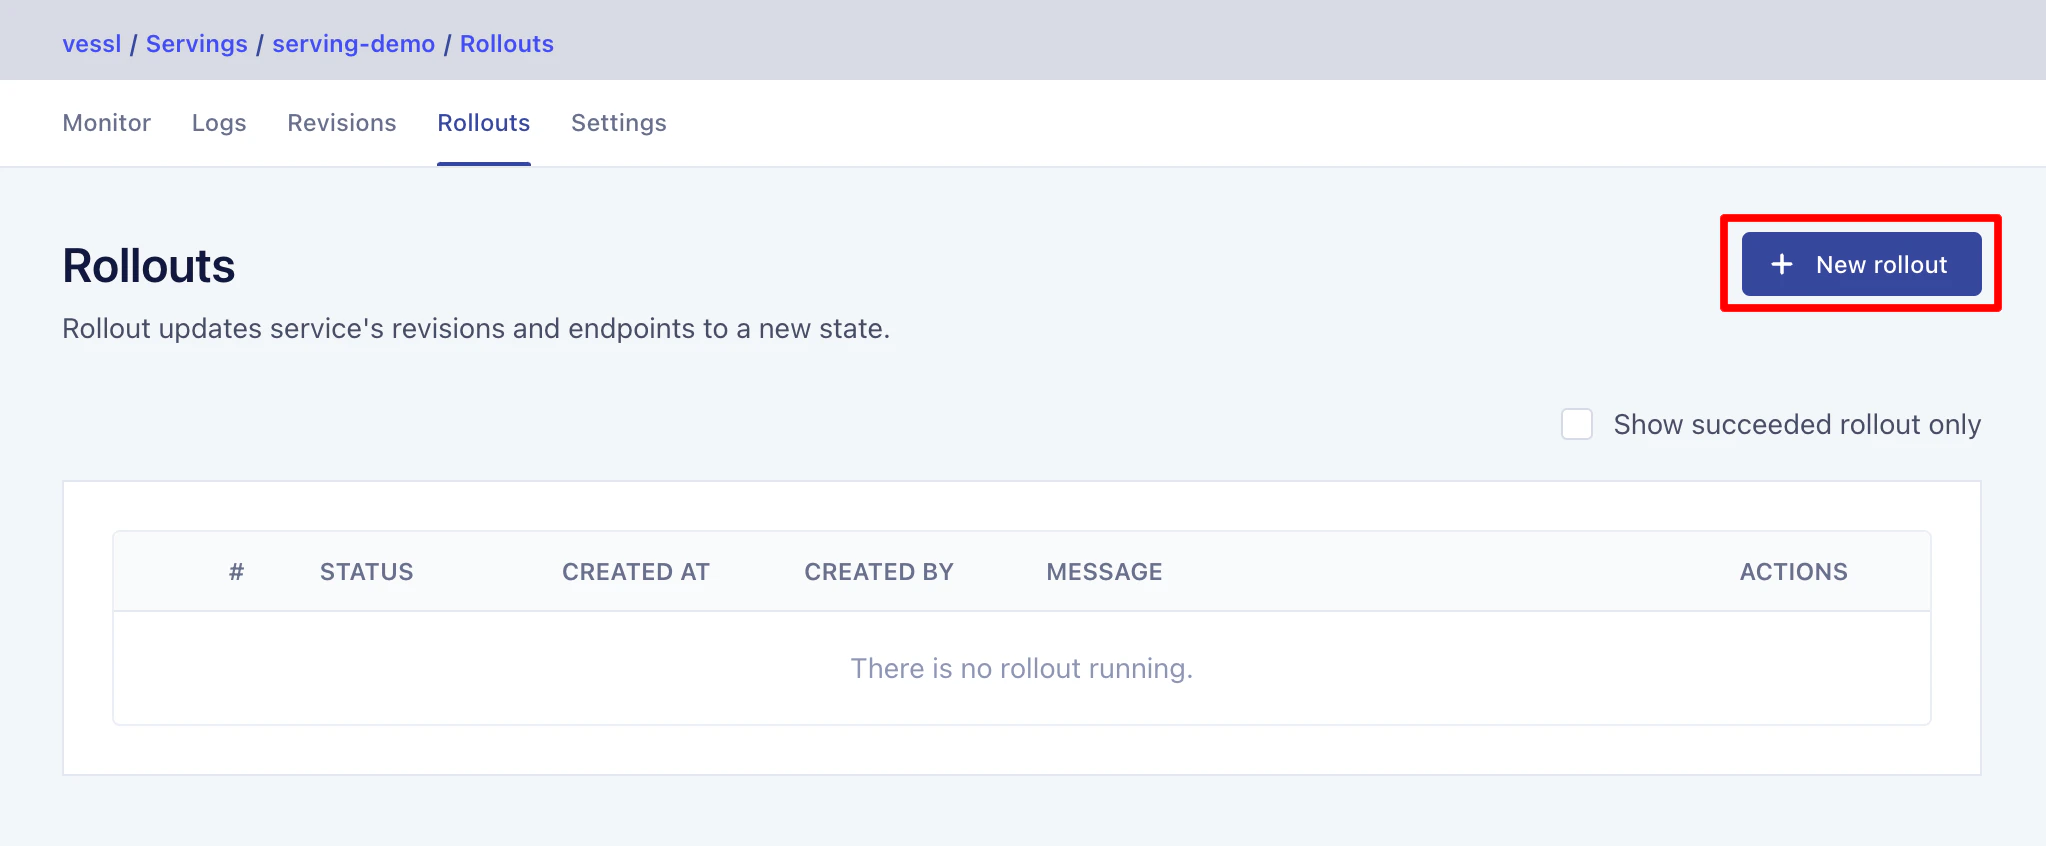Enable the succeeded-rollout-only checkbox

pos(1576,424)
